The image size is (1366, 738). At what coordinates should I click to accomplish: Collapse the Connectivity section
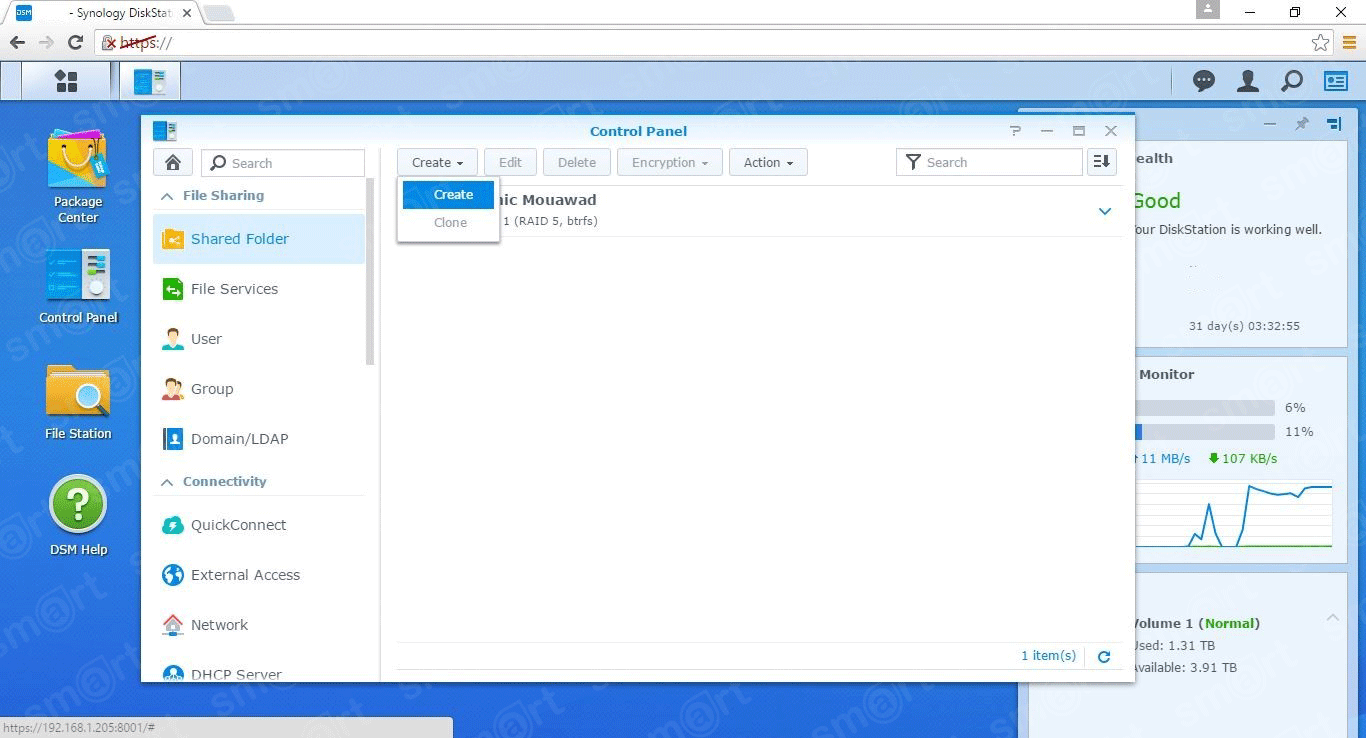(167, 482)
